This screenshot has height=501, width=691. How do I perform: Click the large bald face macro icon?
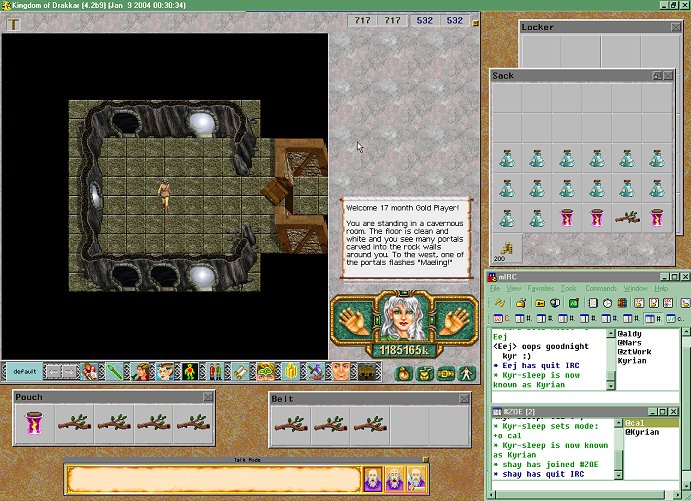click(341, 372)
